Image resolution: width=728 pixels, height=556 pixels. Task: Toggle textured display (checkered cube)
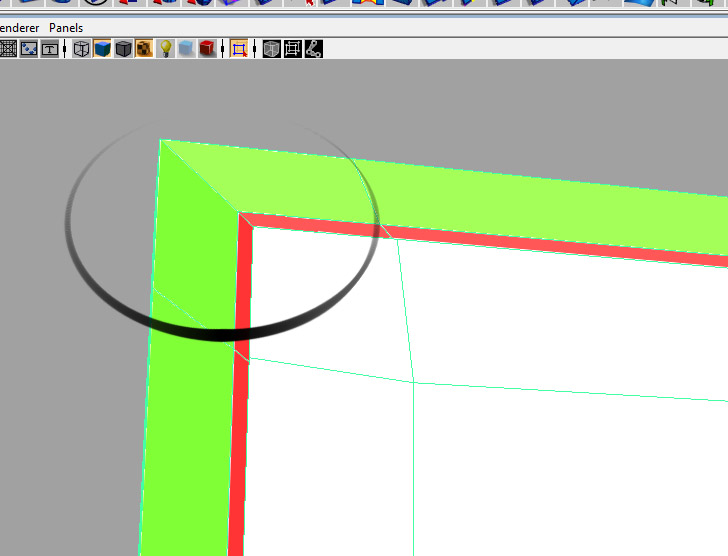pos(144,49)
